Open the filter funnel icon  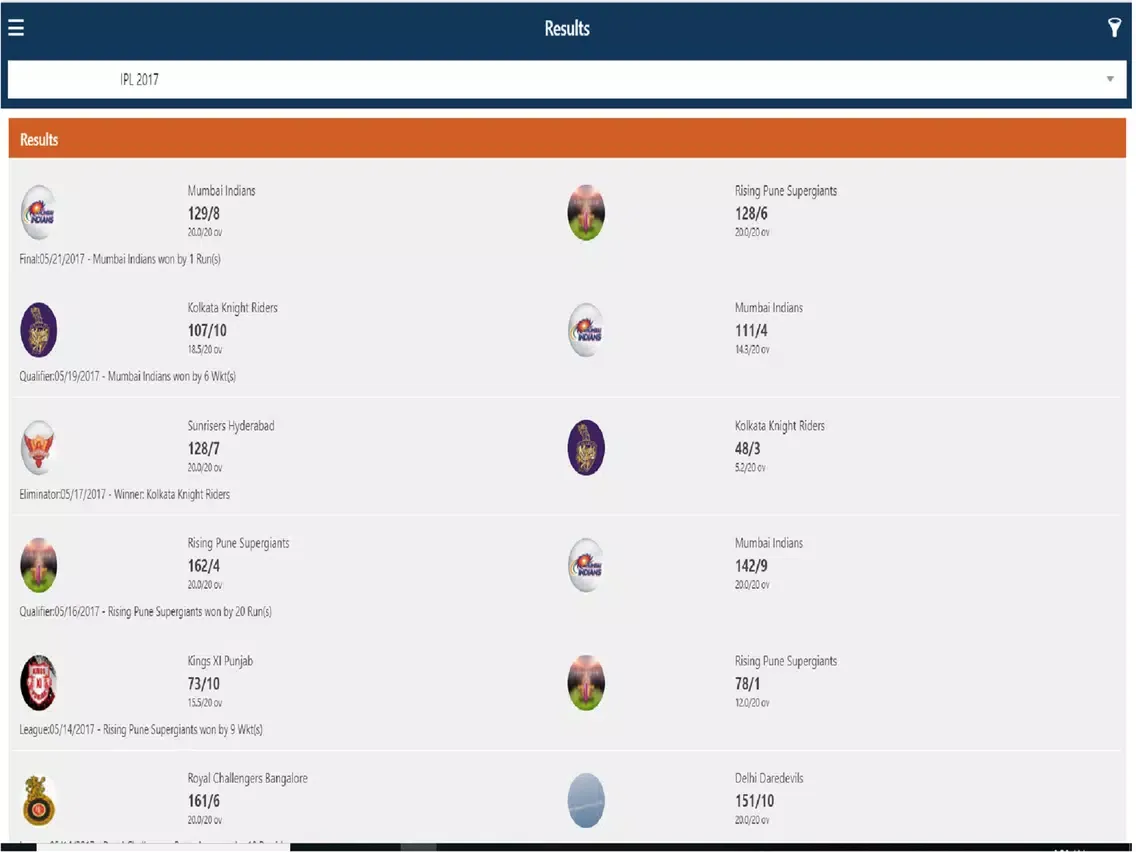(1114, 28)
